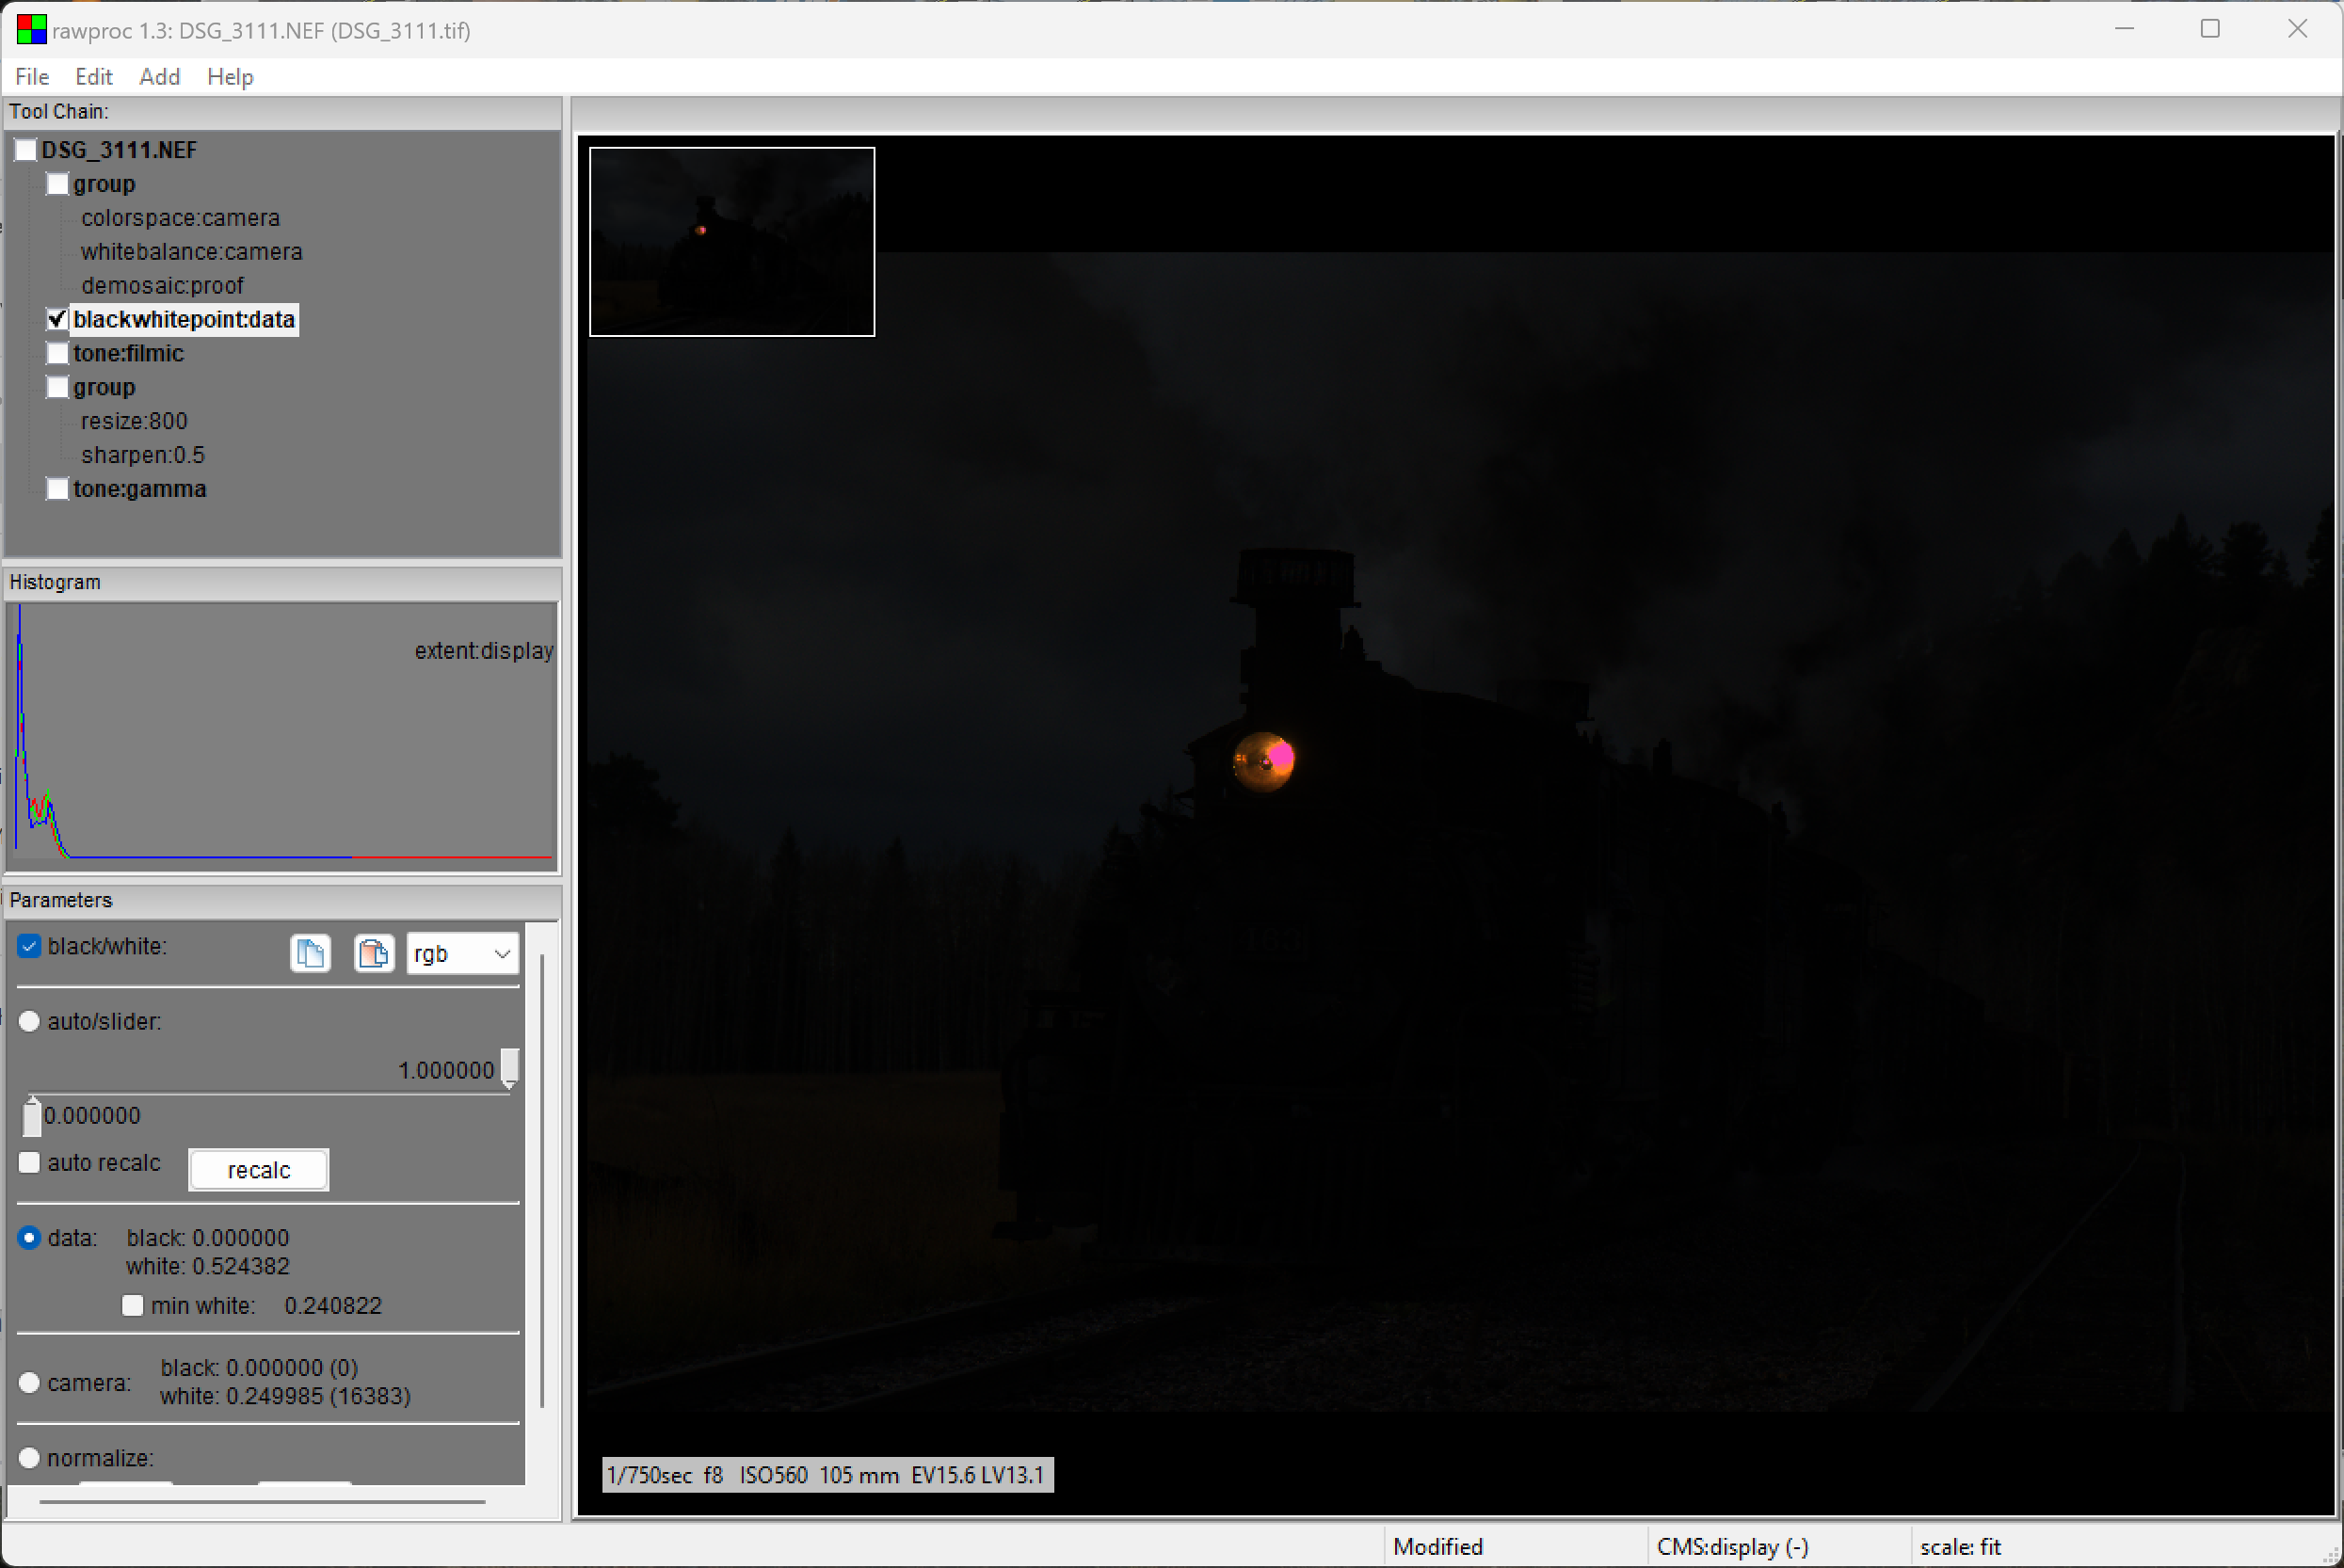
Task: Click the paste parameters clipboard icon
Action: click(374, 953)
